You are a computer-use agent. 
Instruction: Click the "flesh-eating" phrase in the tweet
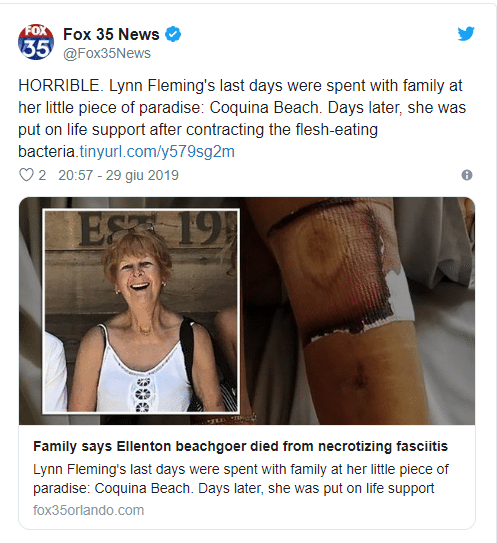336,130
